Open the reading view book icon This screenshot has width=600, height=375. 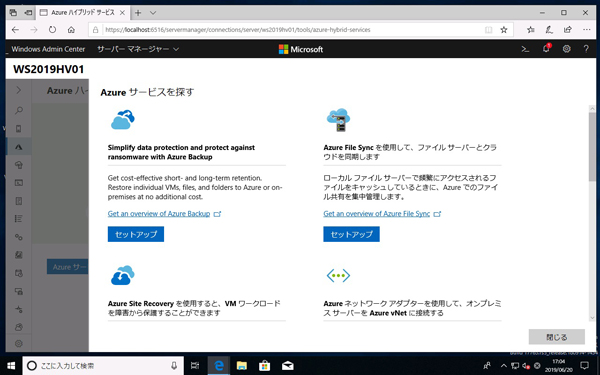point(489,30)
